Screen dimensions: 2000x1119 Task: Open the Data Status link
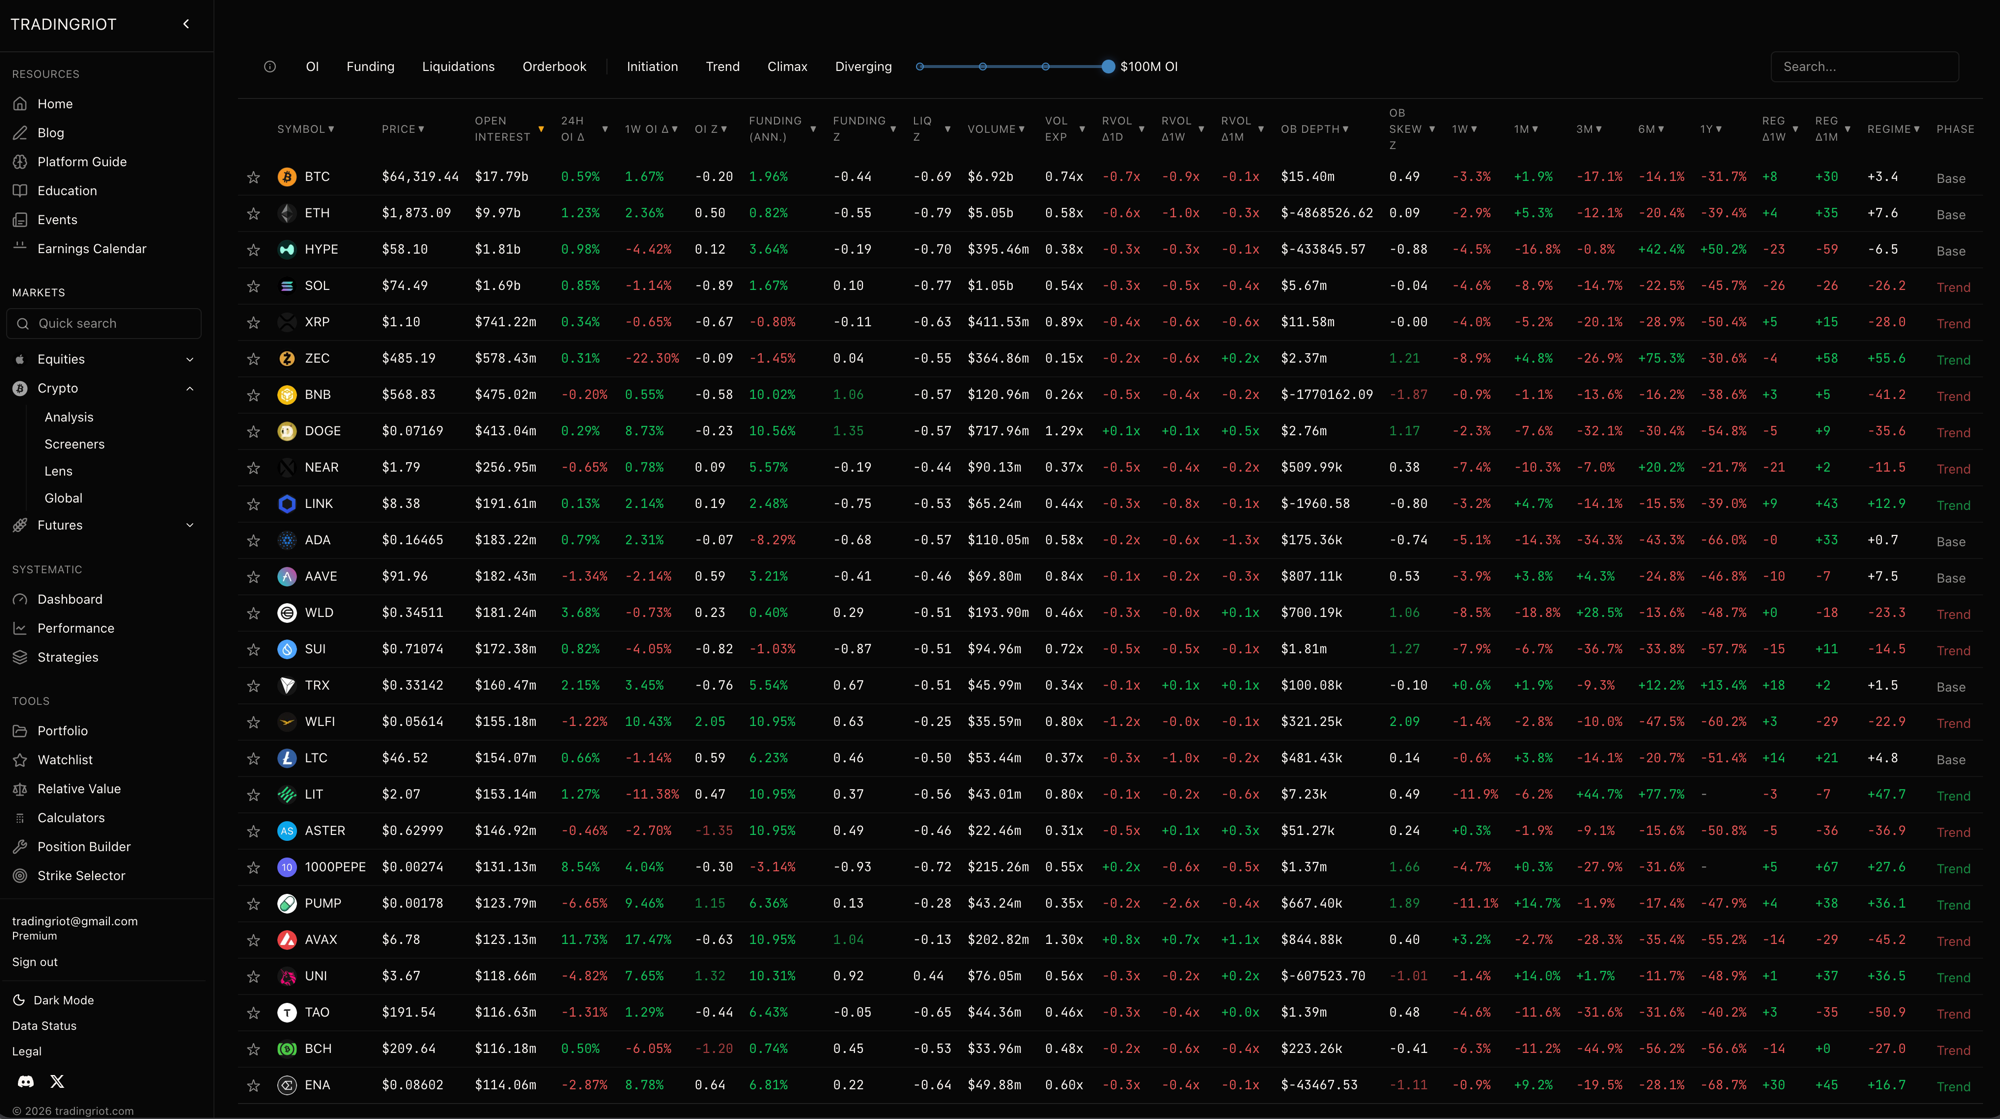coord(44,1026)
